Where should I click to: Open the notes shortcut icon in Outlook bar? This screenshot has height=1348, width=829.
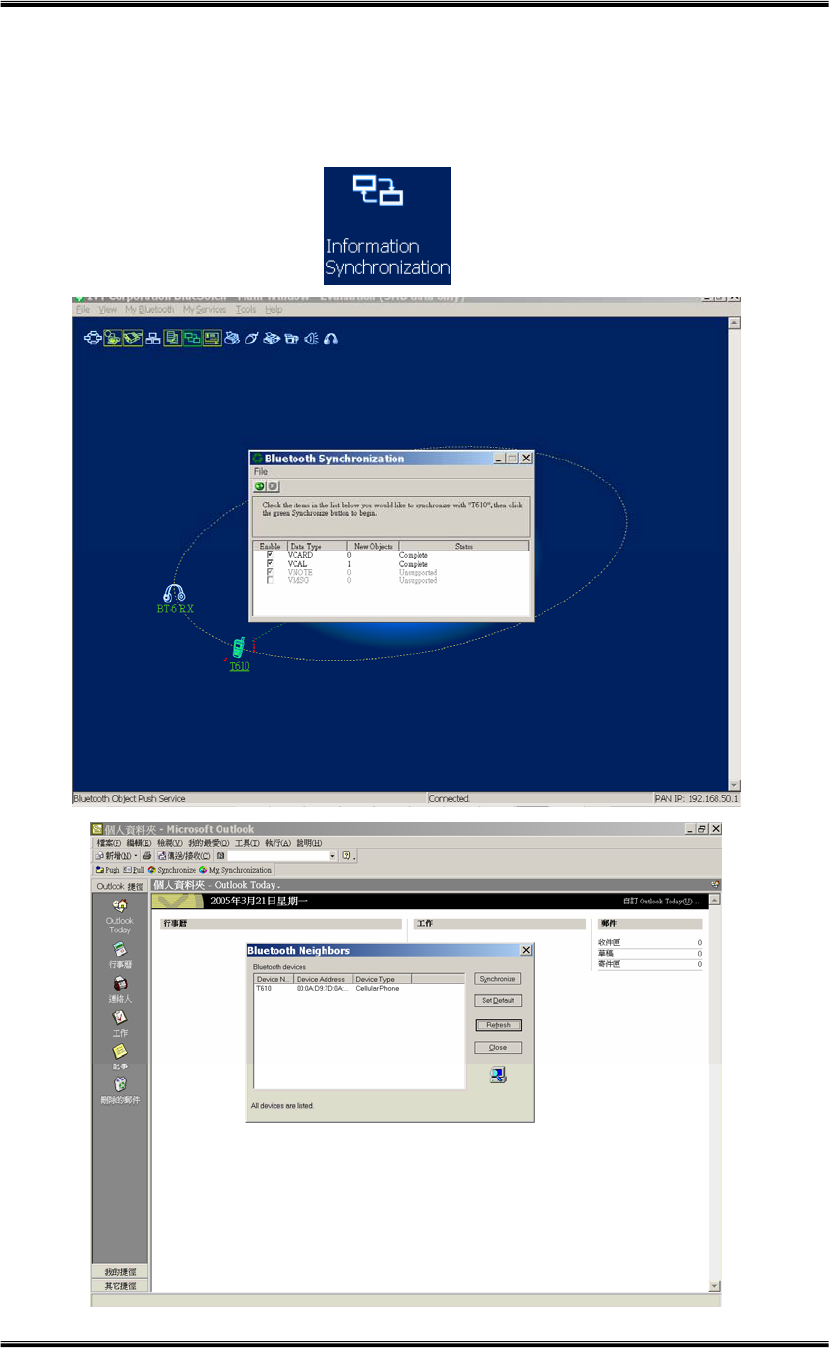(x=119, y=1051)
